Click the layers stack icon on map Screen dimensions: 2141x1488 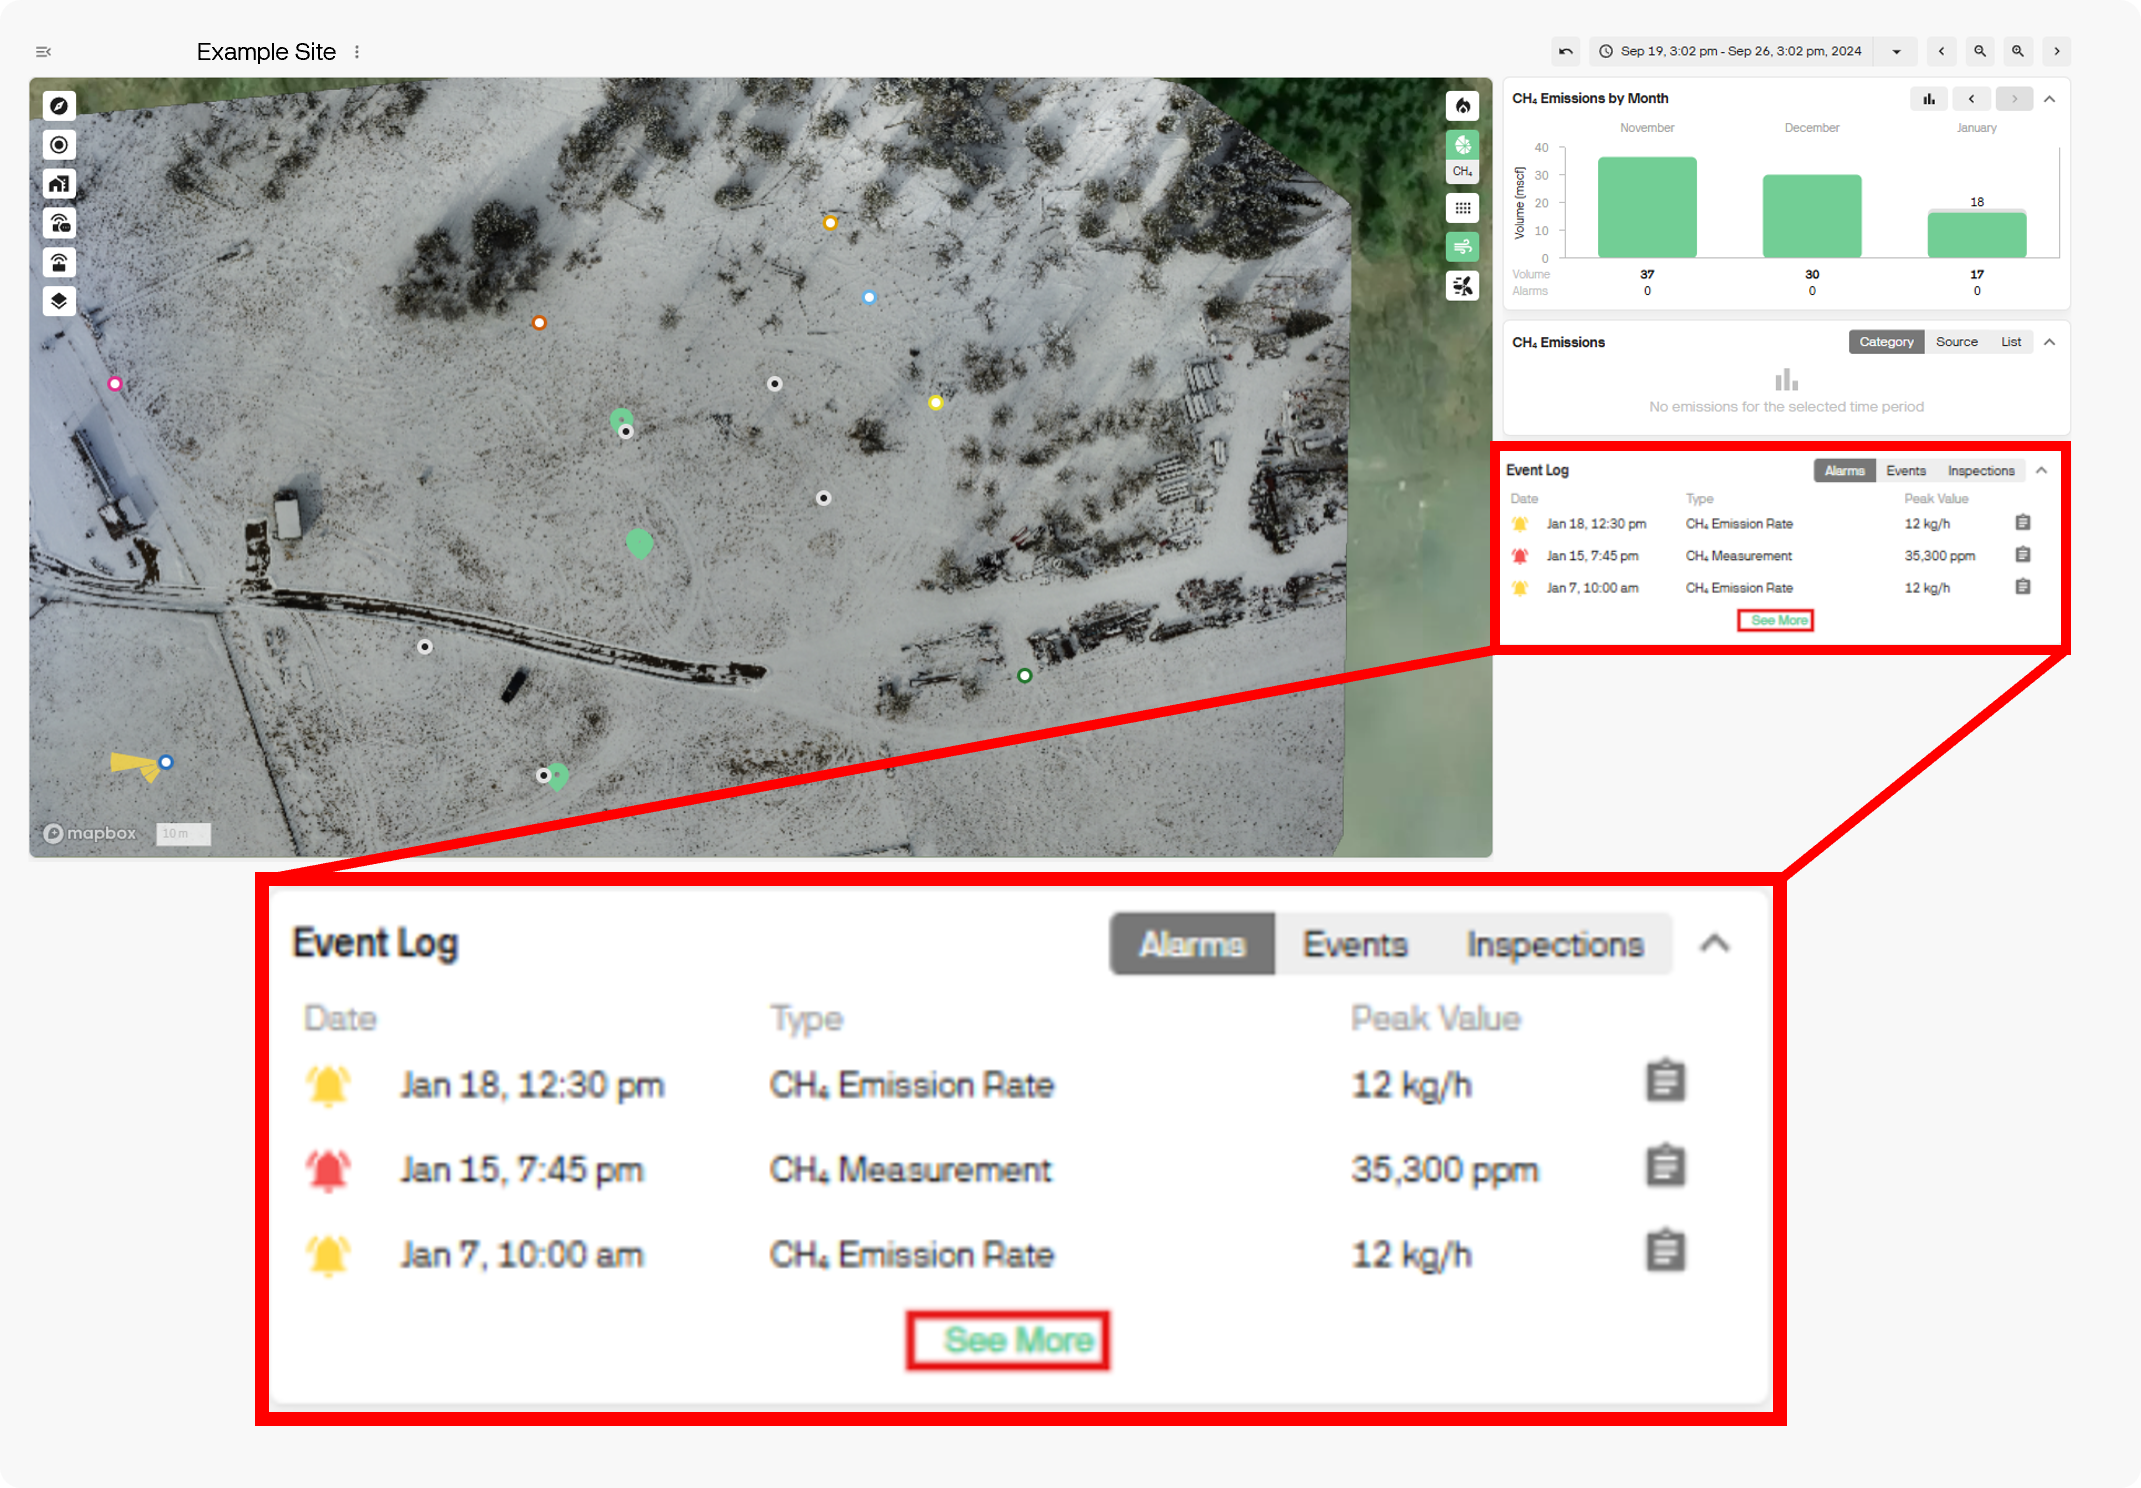click(59, 301)
